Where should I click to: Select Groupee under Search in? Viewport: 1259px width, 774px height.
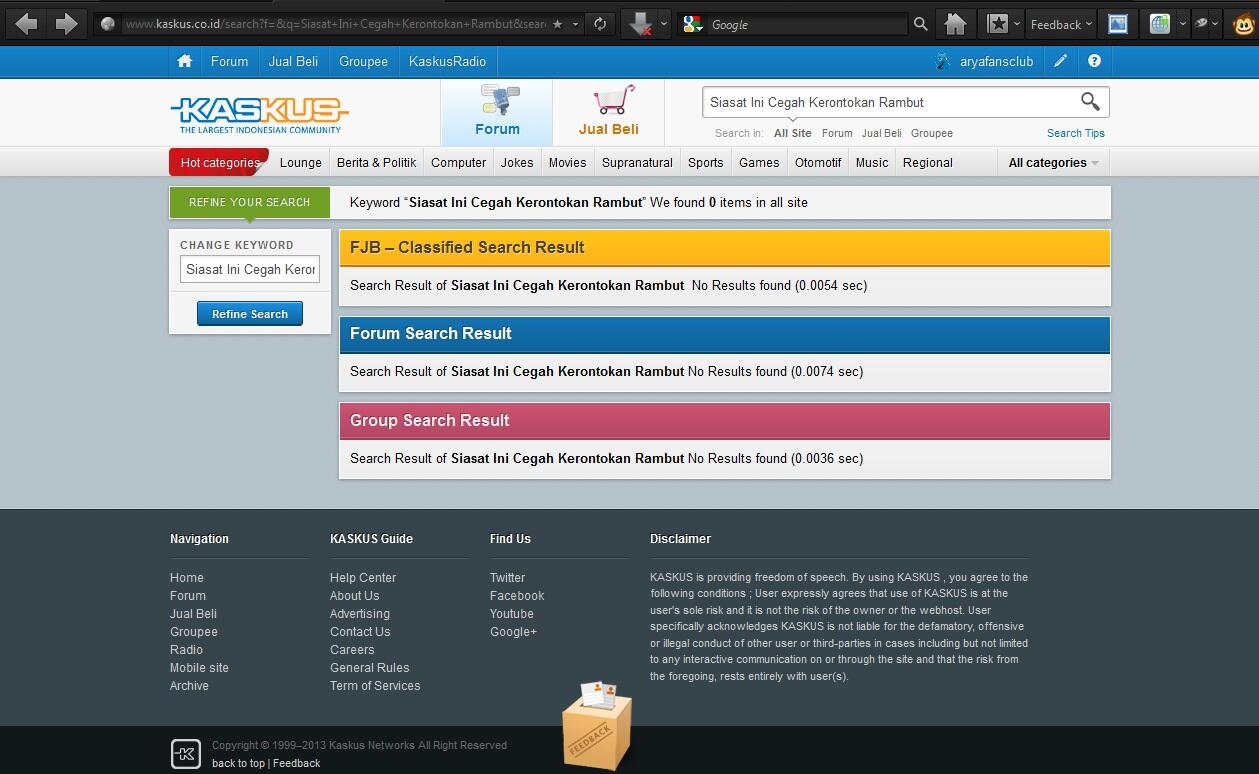(932, 133)
